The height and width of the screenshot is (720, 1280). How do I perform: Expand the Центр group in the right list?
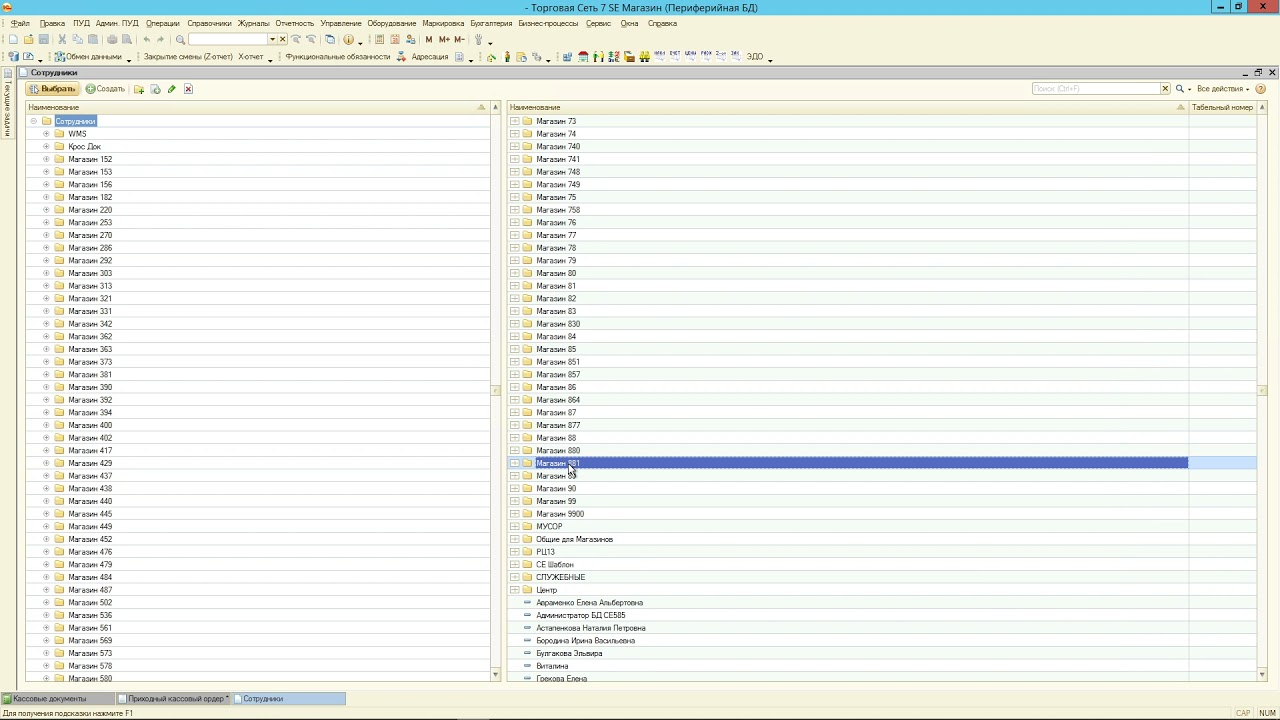click(x=515, y=590)
